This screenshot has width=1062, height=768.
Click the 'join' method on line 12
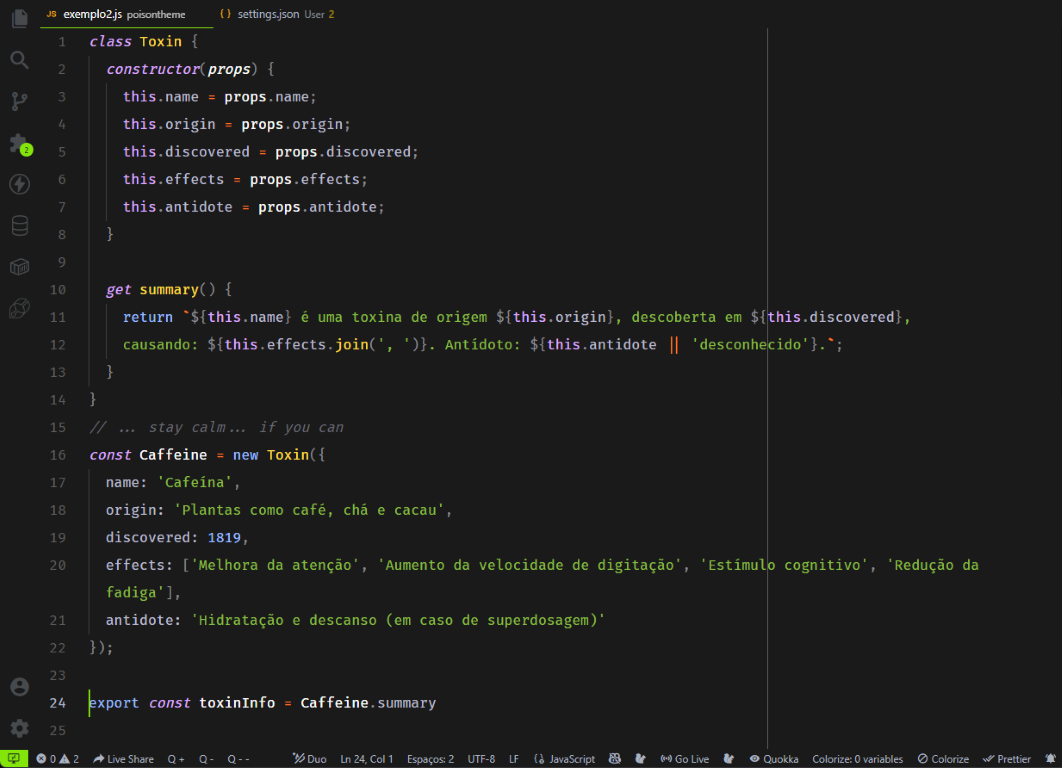click(352, 345)
